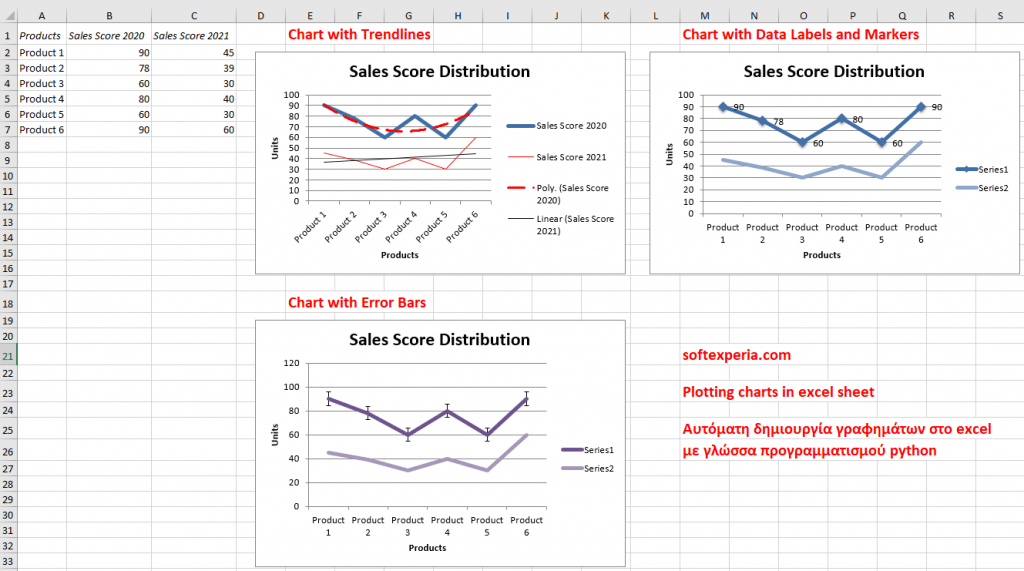The image size is (1024, 571).
Task: Click the softexperia.com text
Action: 736,355
